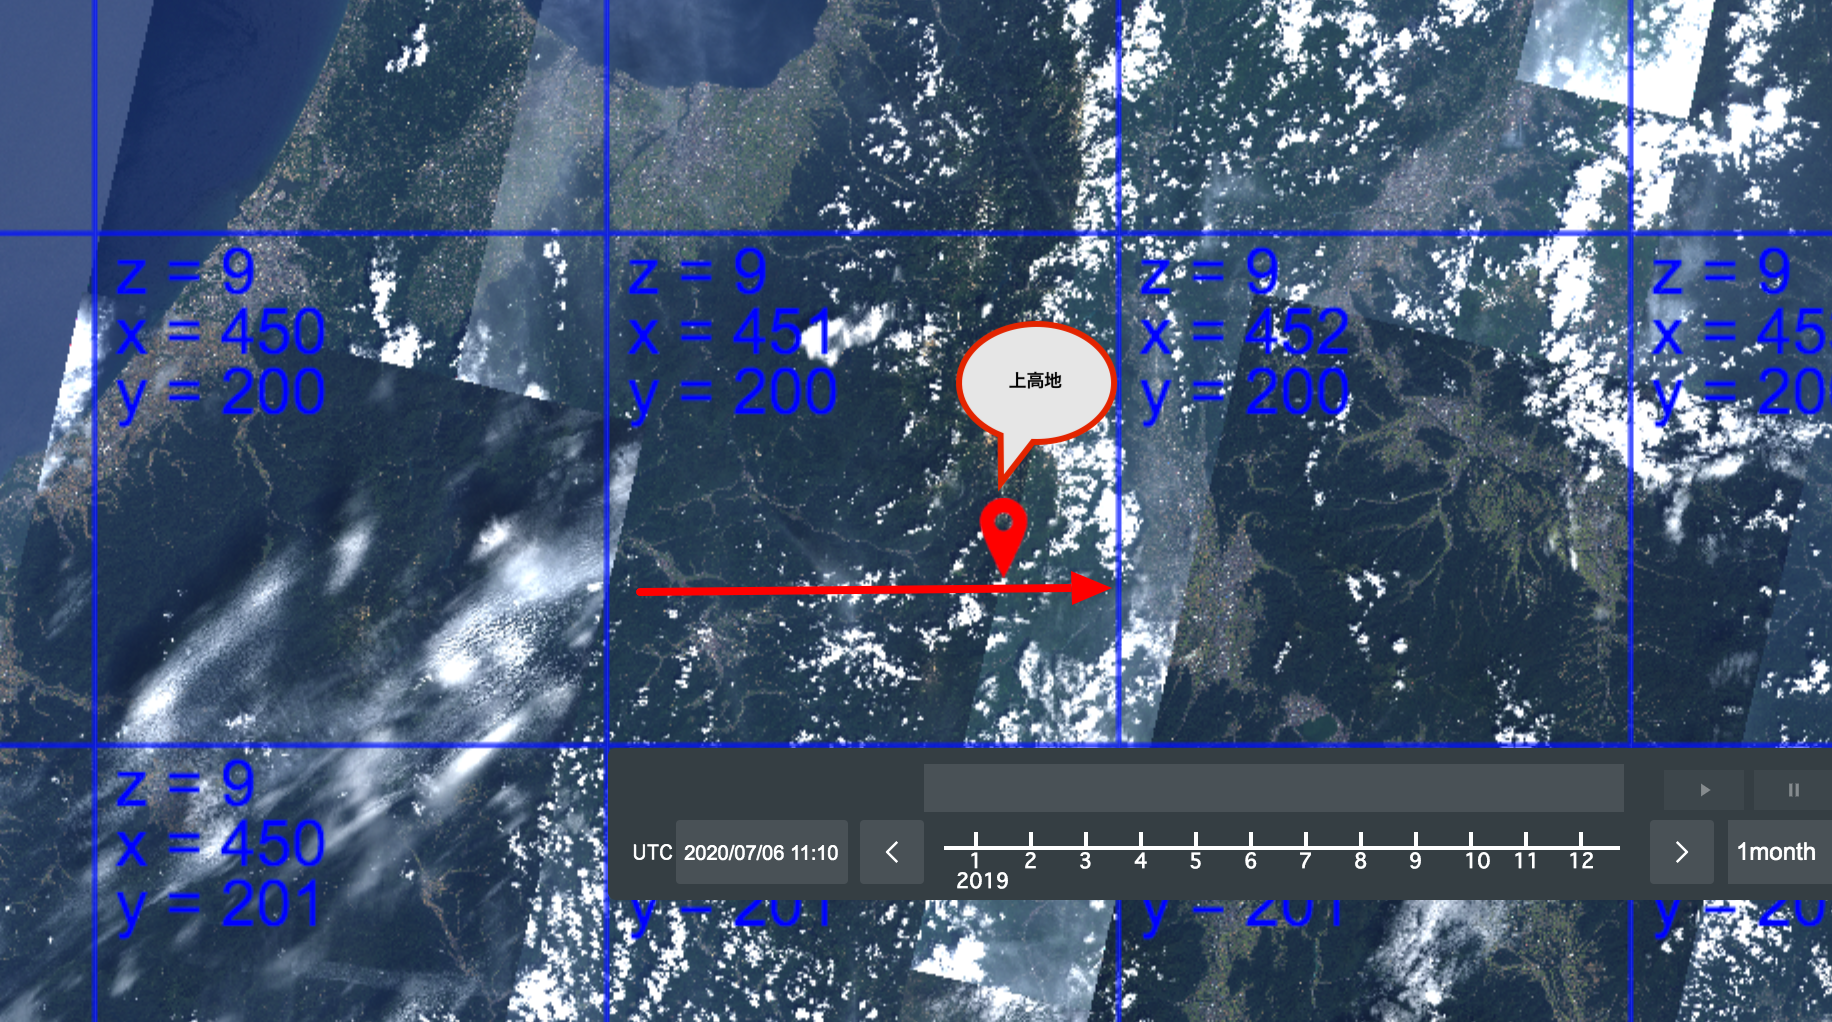This screenshot has height=1022, width=1832.
Task: Step back with the left chevron button
Action: (892, 852)
